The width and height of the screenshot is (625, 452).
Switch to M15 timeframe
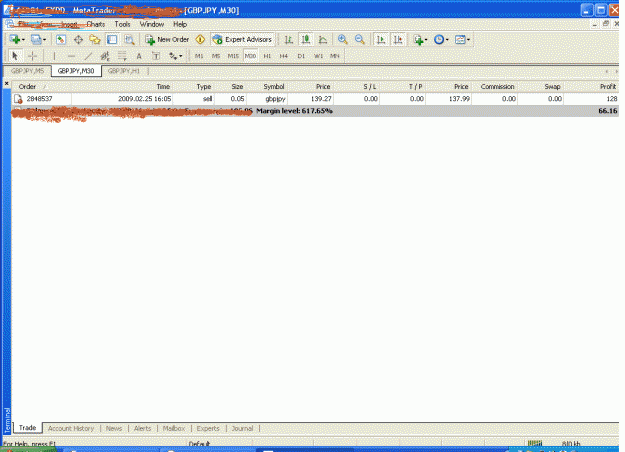pos(233,56)
